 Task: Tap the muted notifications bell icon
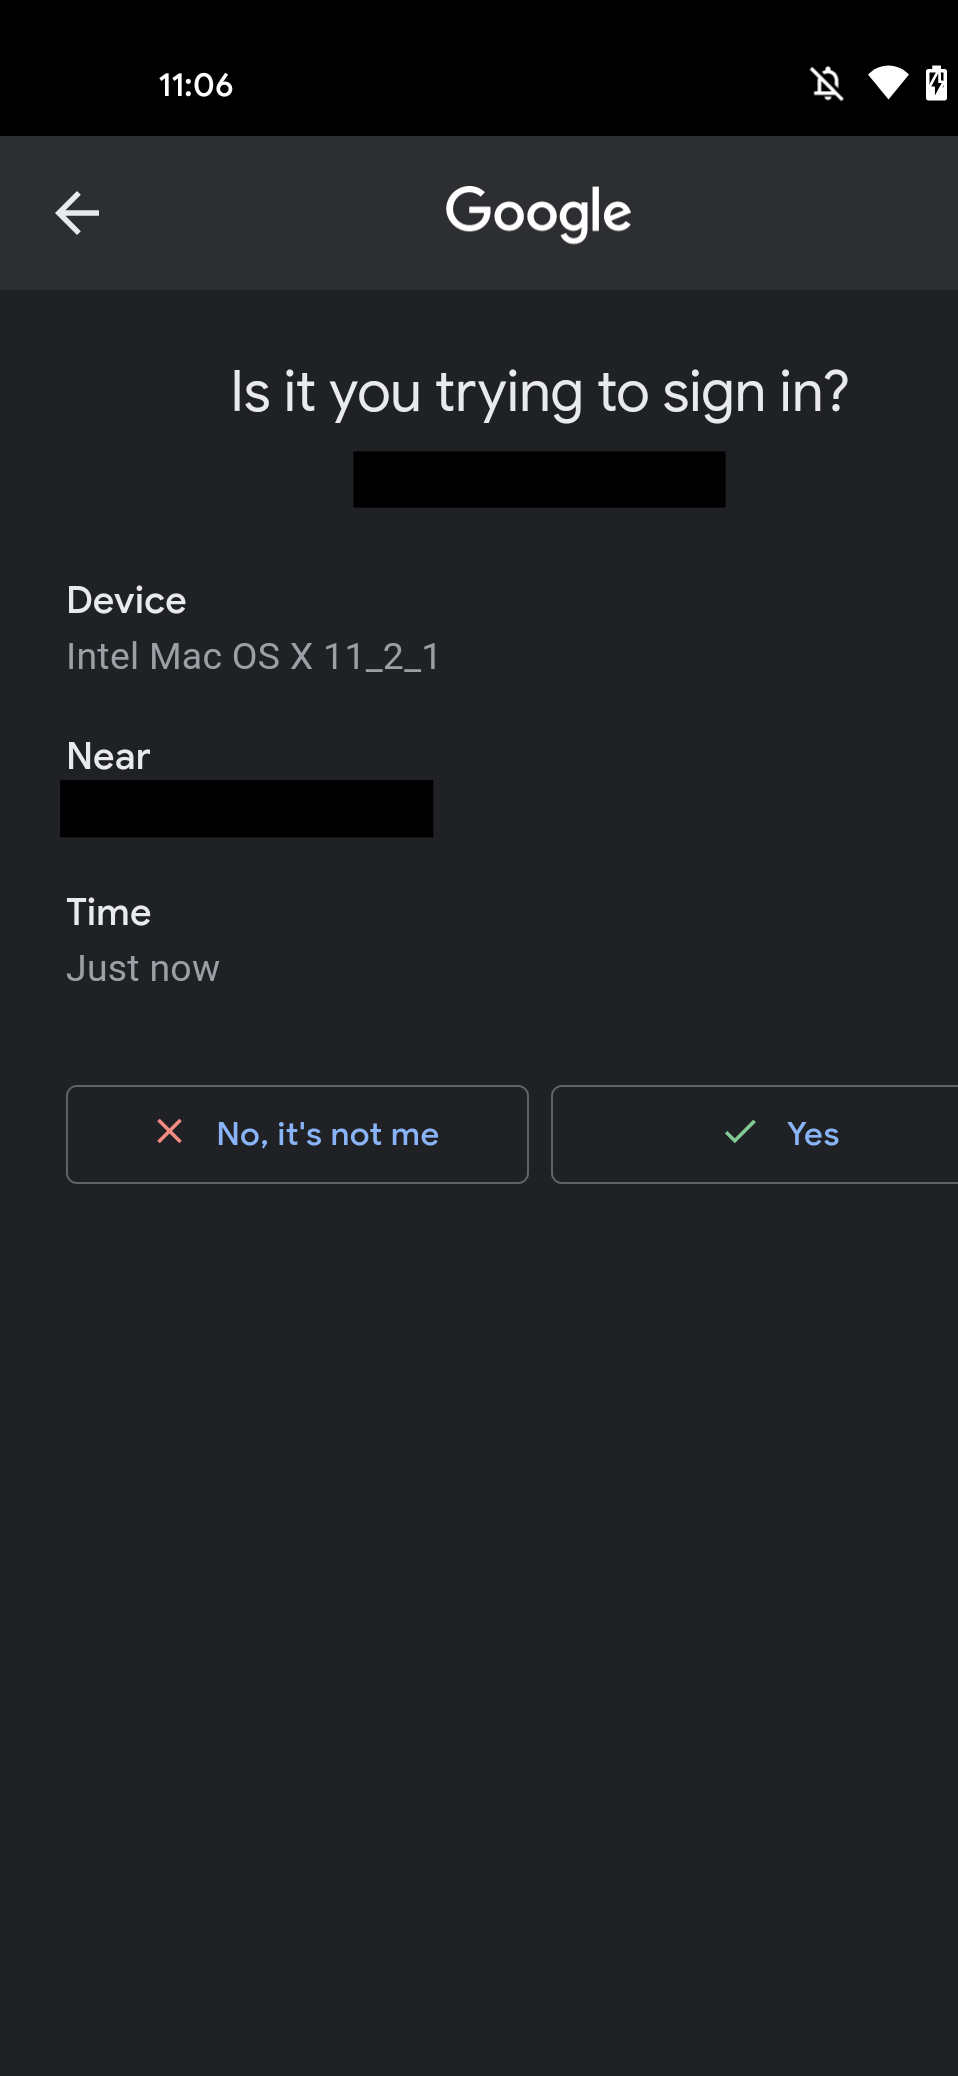(x=827, y=84)
